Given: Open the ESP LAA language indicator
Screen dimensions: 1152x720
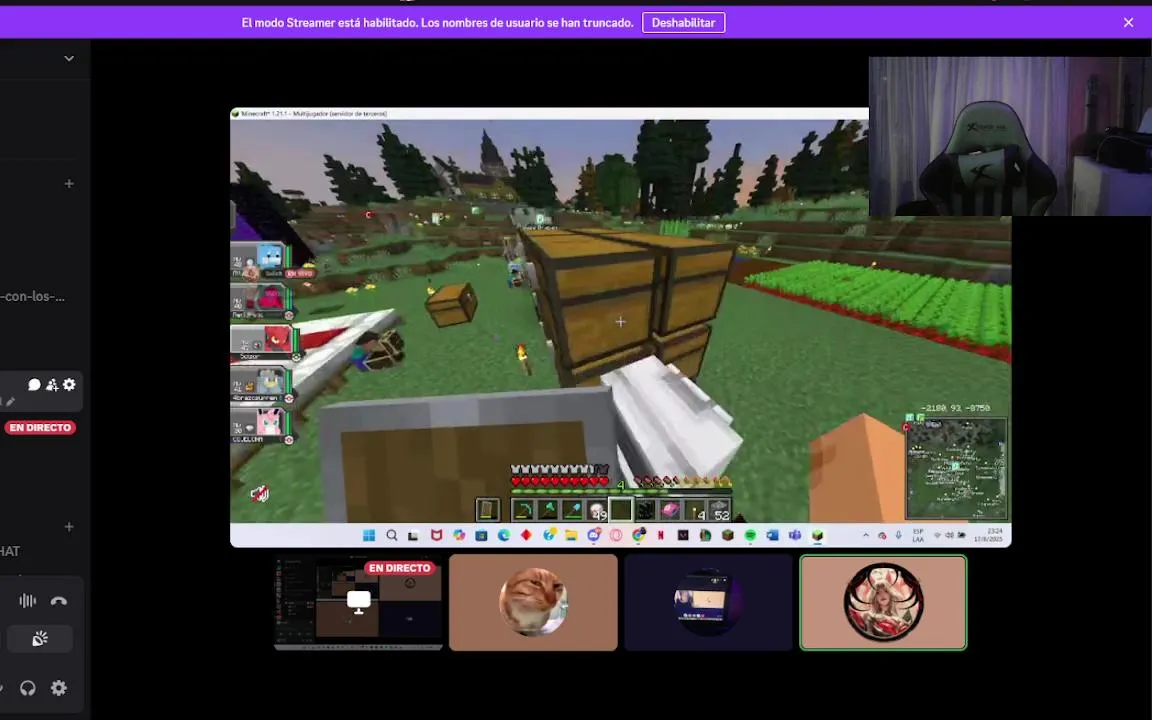Looking at the screenshot, I should (918, 536).
